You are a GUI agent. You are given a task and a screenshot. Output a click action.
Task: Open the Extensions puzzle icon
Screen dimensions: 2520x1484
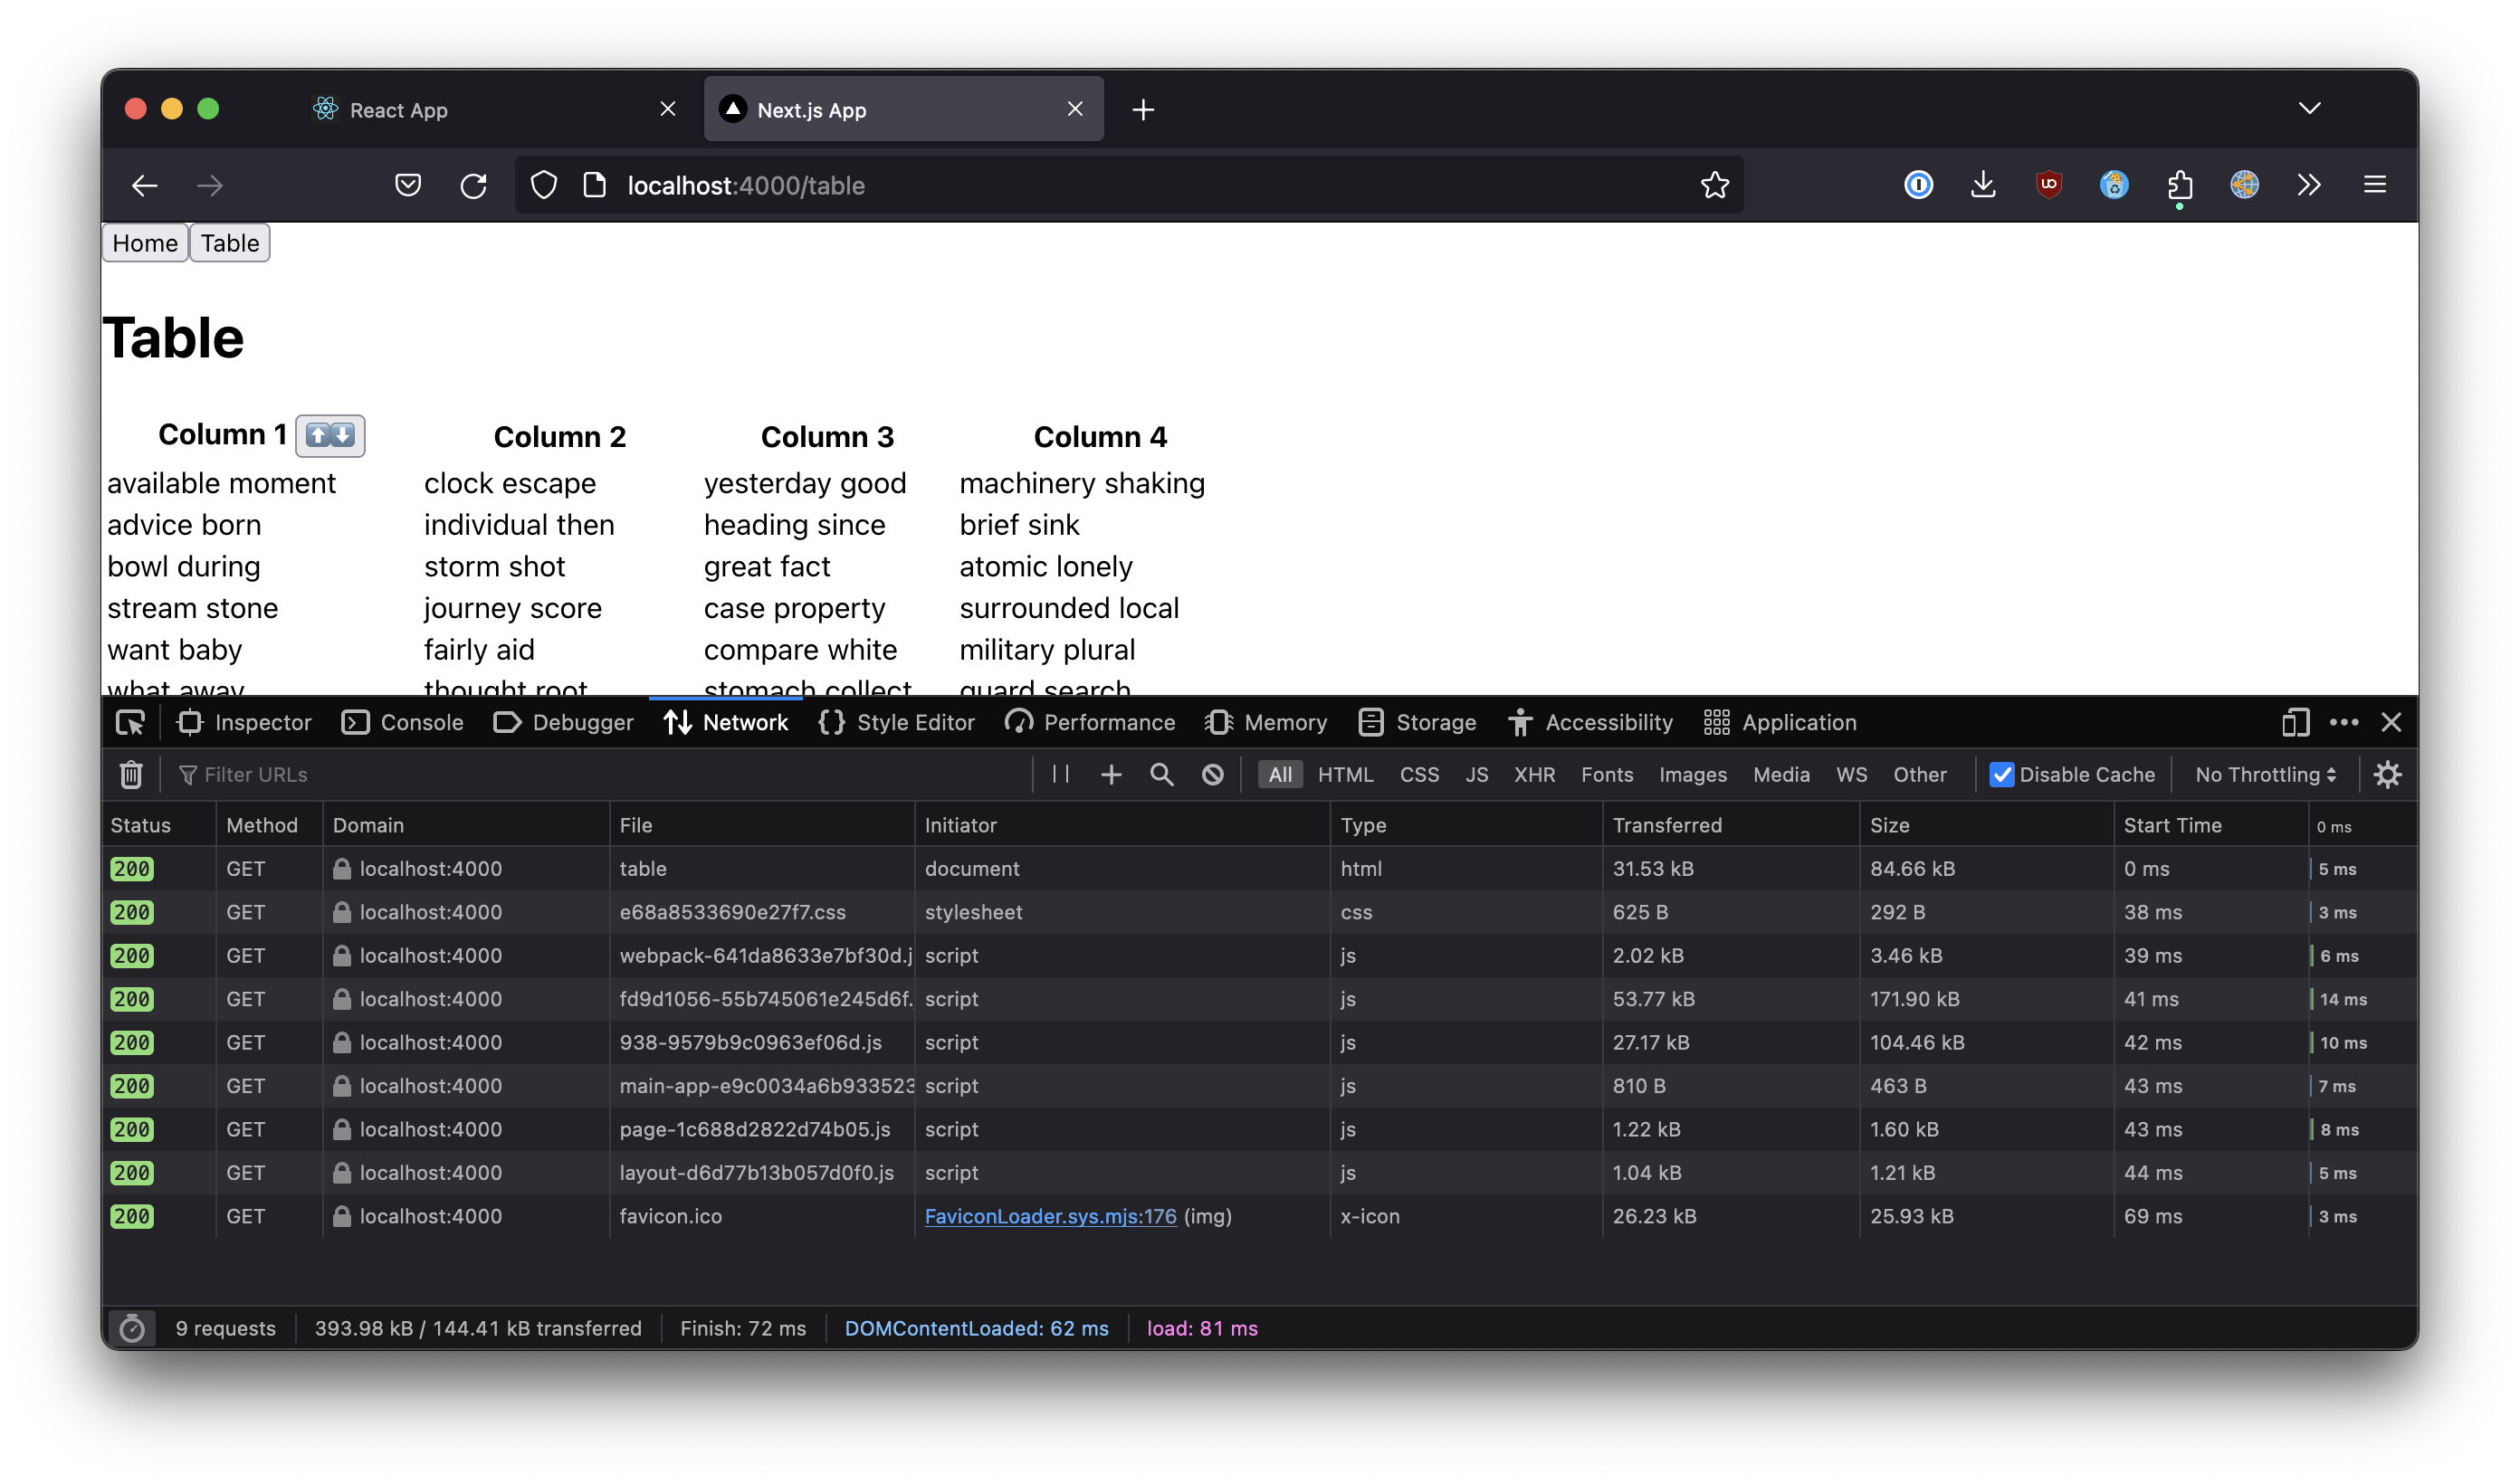pos(2179,185)
